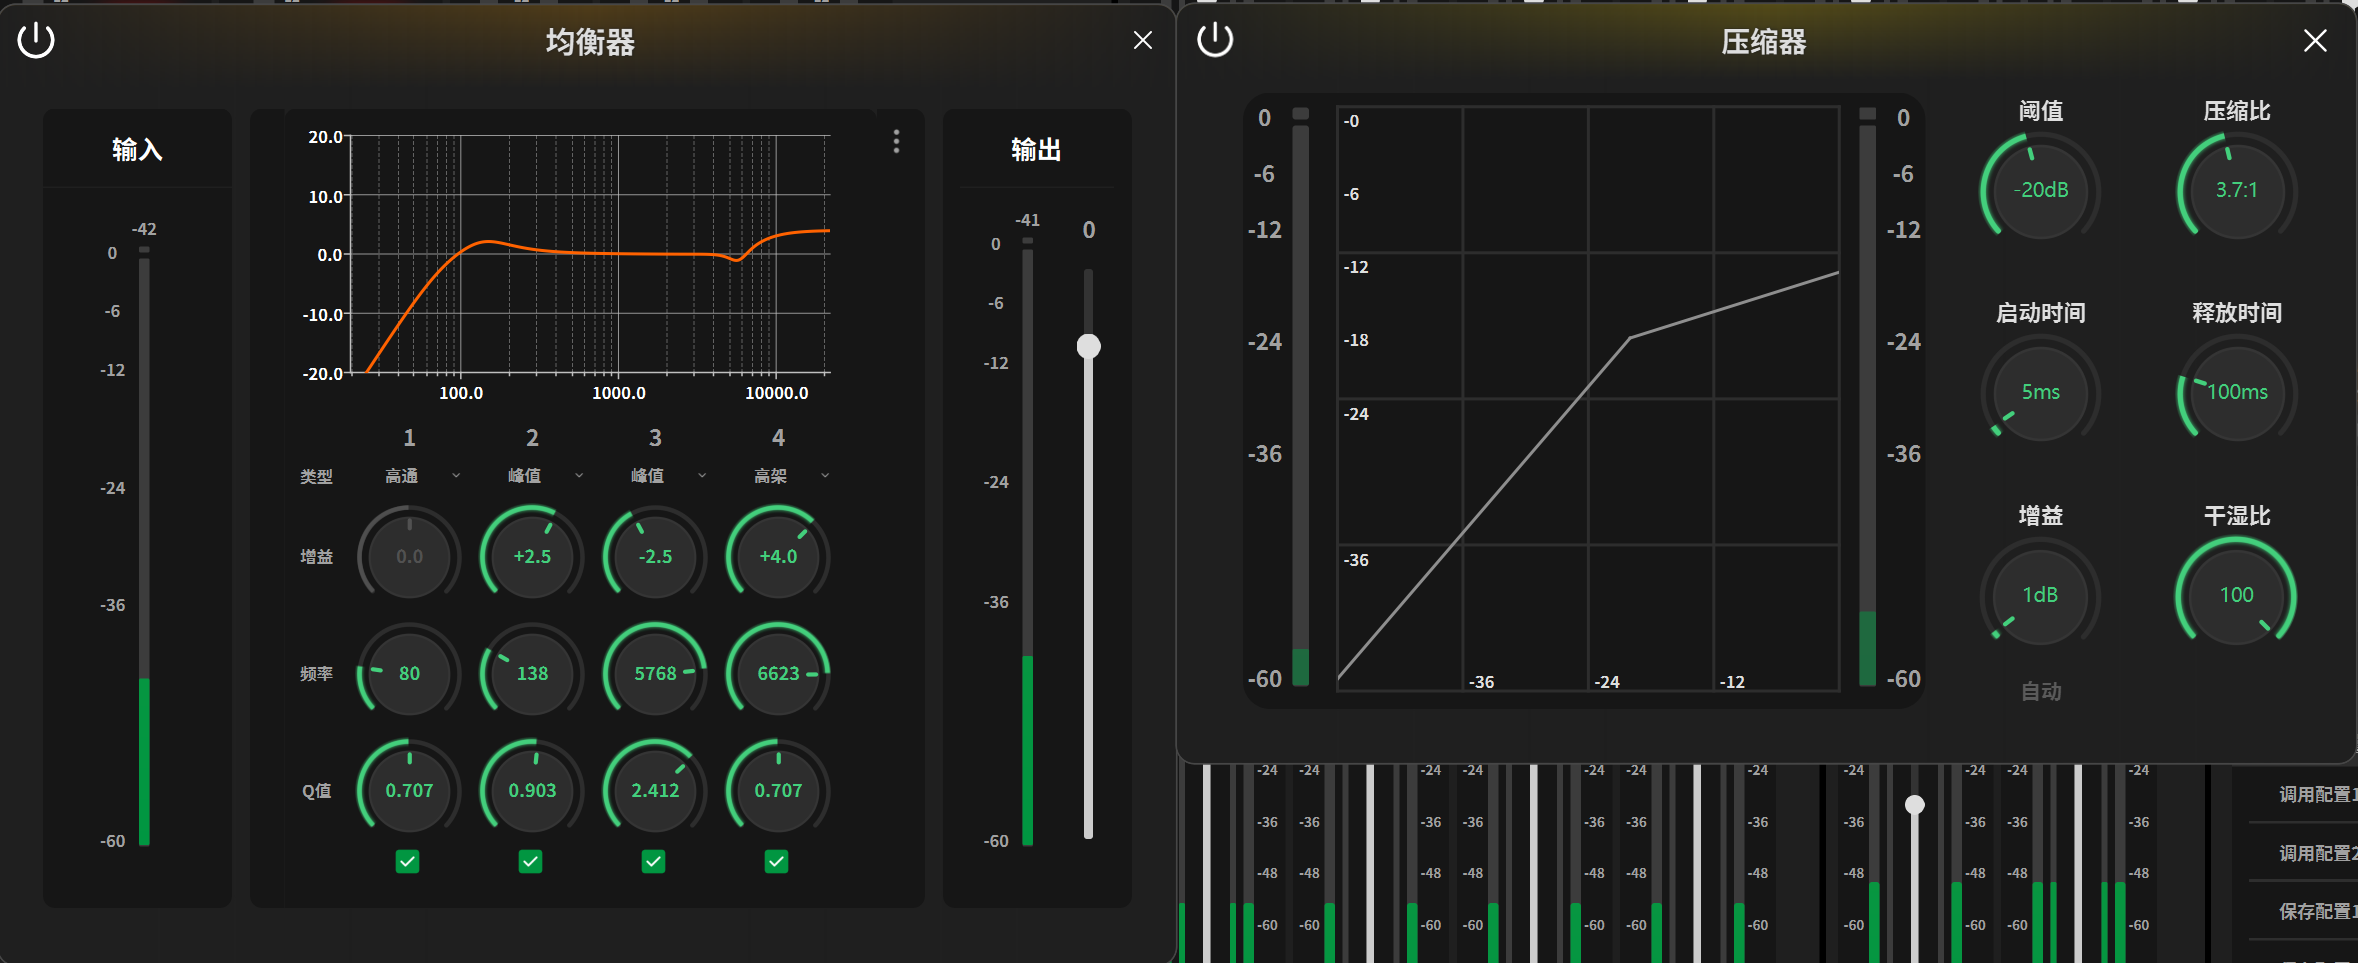Click the 自动 button under the gain knob
Viewport: 2358px width, 963px height.
point(2040,691)
